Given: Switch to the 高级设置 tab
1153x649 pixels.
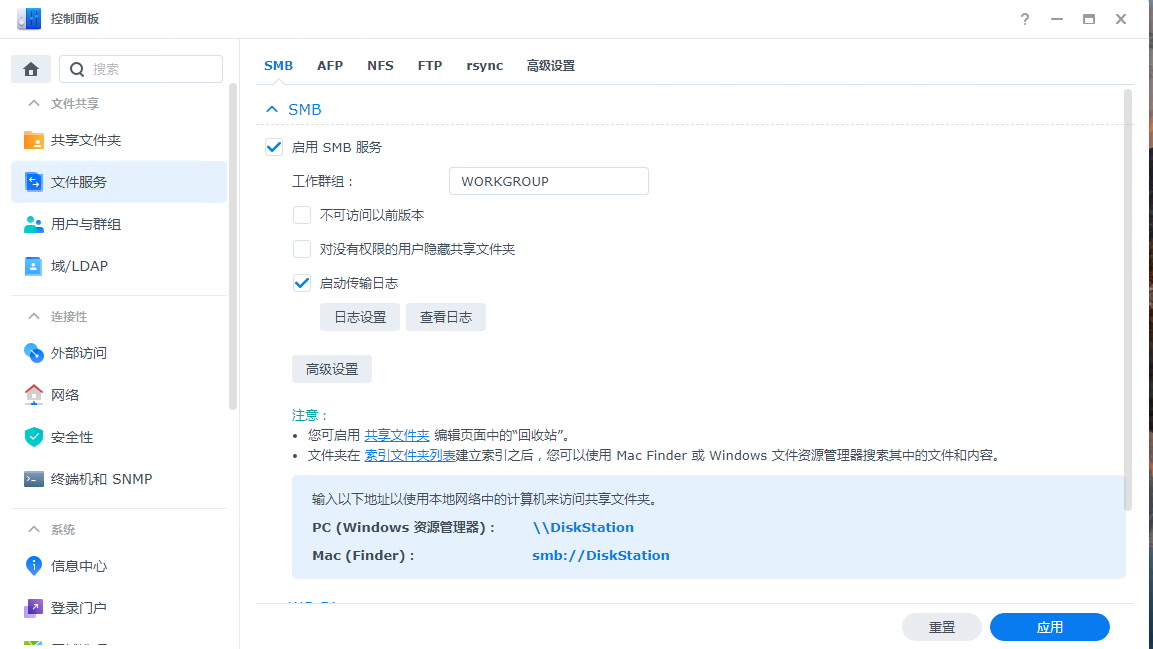Looking at the screenshot, I should tap(551, 65).
